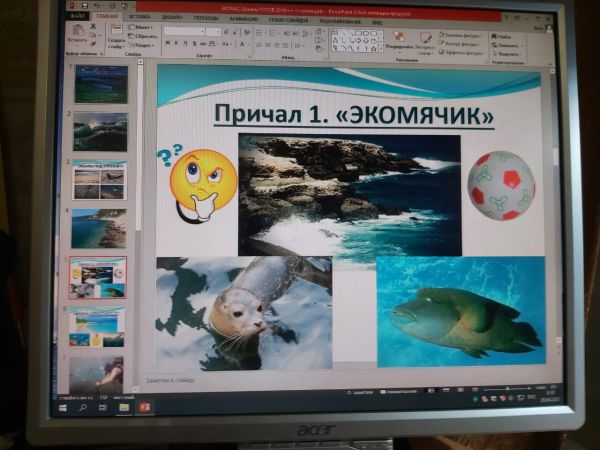
Task: Expand the Layout (Макет) dropdown
Action: point(142,28)
